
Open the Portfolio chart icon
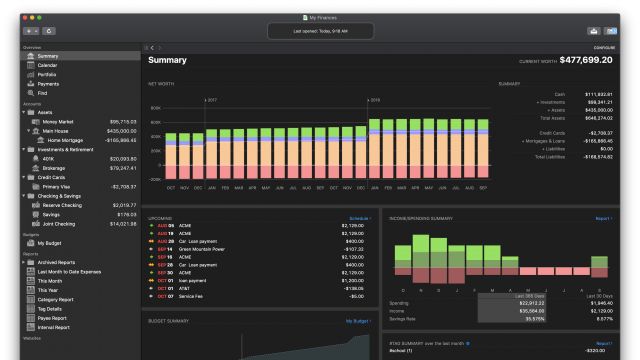pos(31,75)
